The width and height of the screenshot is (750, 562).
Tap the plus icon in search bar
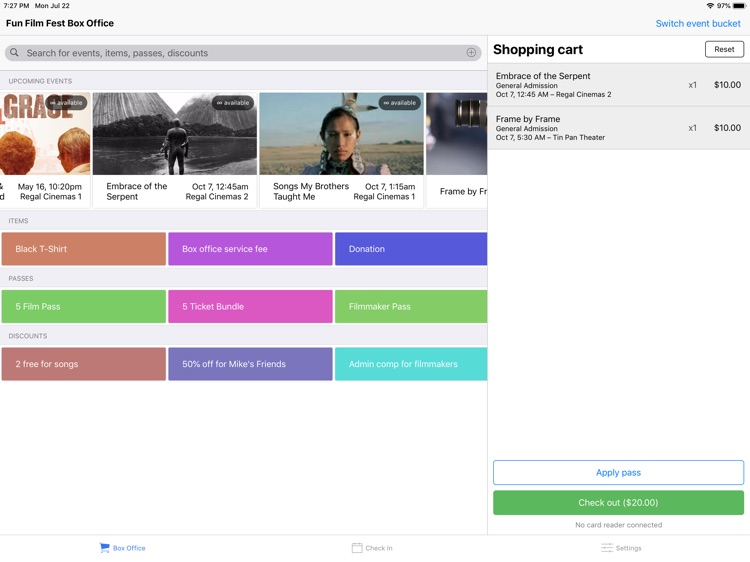(471, 53)
